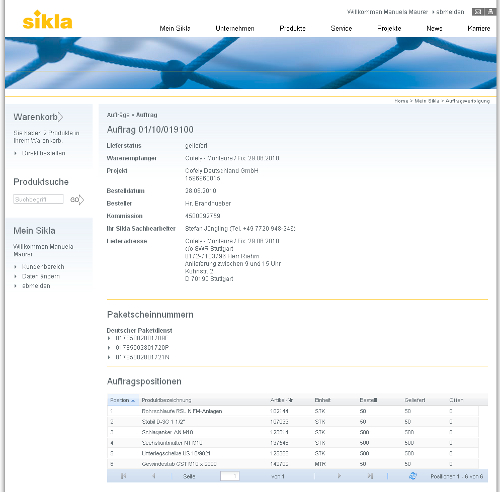Sort table by Artikel-Nr column
This screenshot has width=500, height=492.
(281, 400)
